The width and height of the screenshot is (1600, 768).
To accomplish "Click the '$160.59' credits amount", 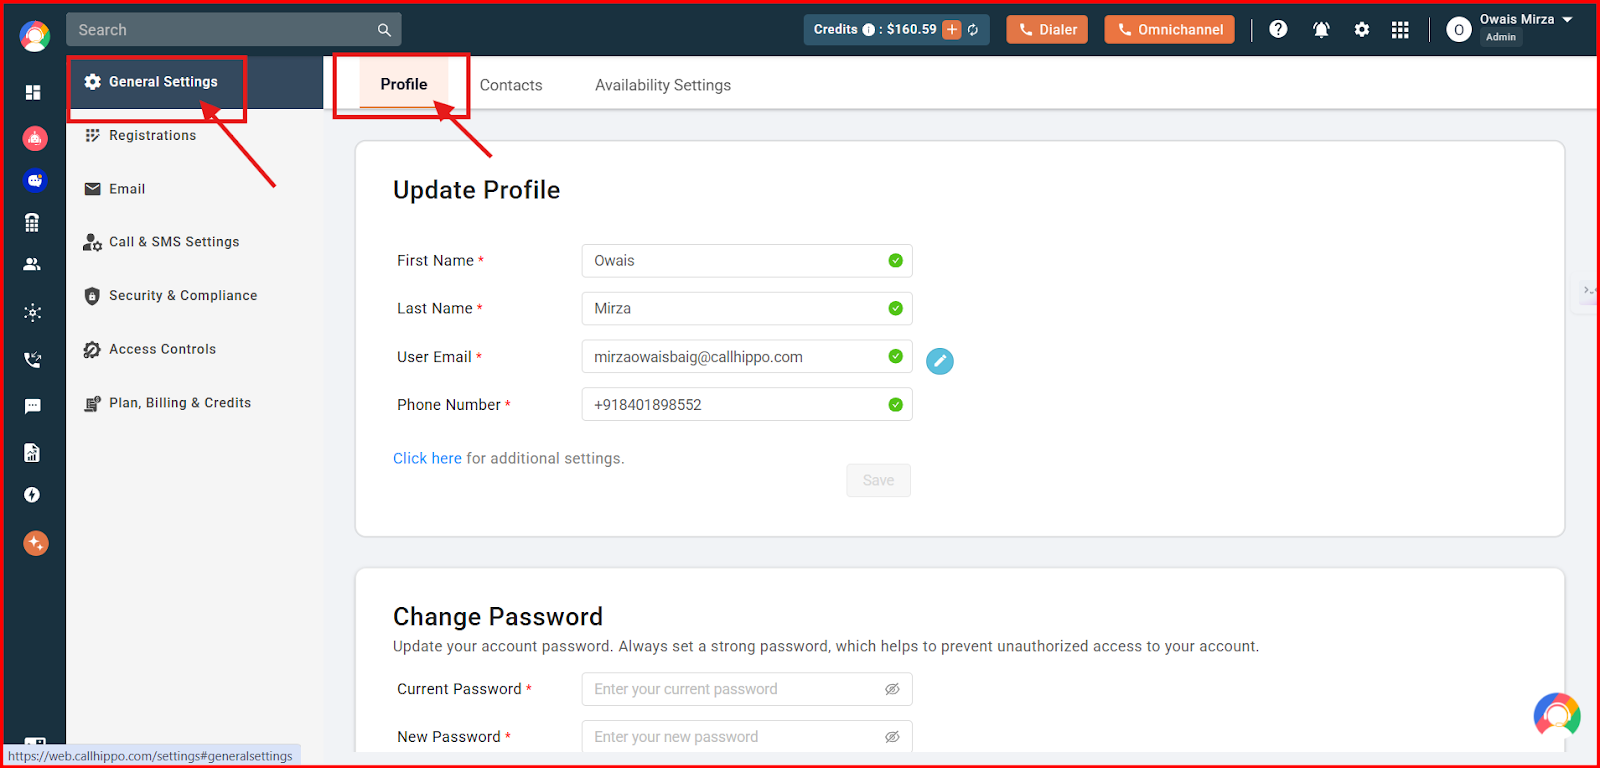I will point(912,29).
